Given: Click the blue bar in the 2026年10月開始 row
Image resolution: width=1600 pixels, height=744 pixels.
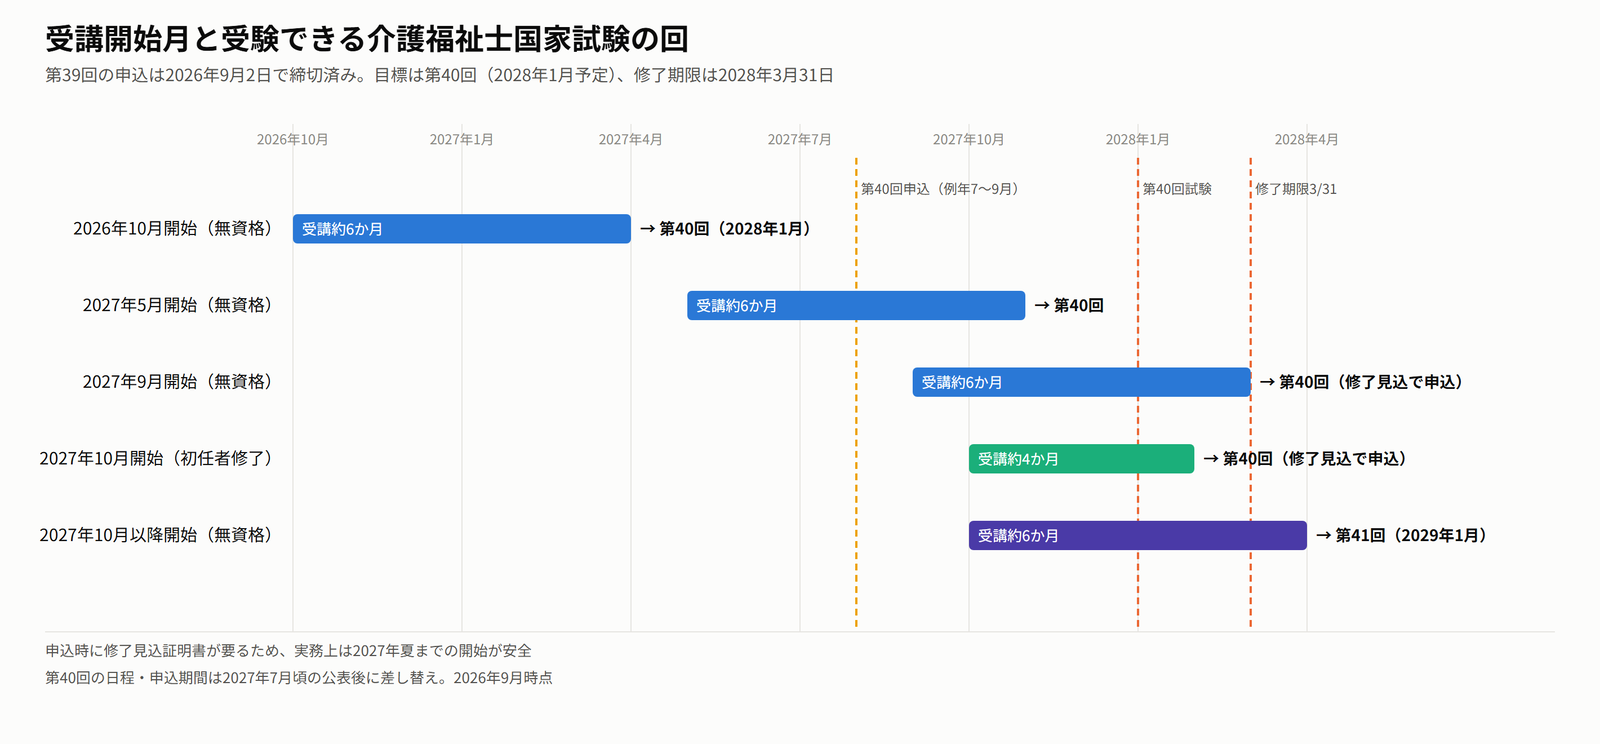Looking at the screenshot, I should tap(462, 229).
